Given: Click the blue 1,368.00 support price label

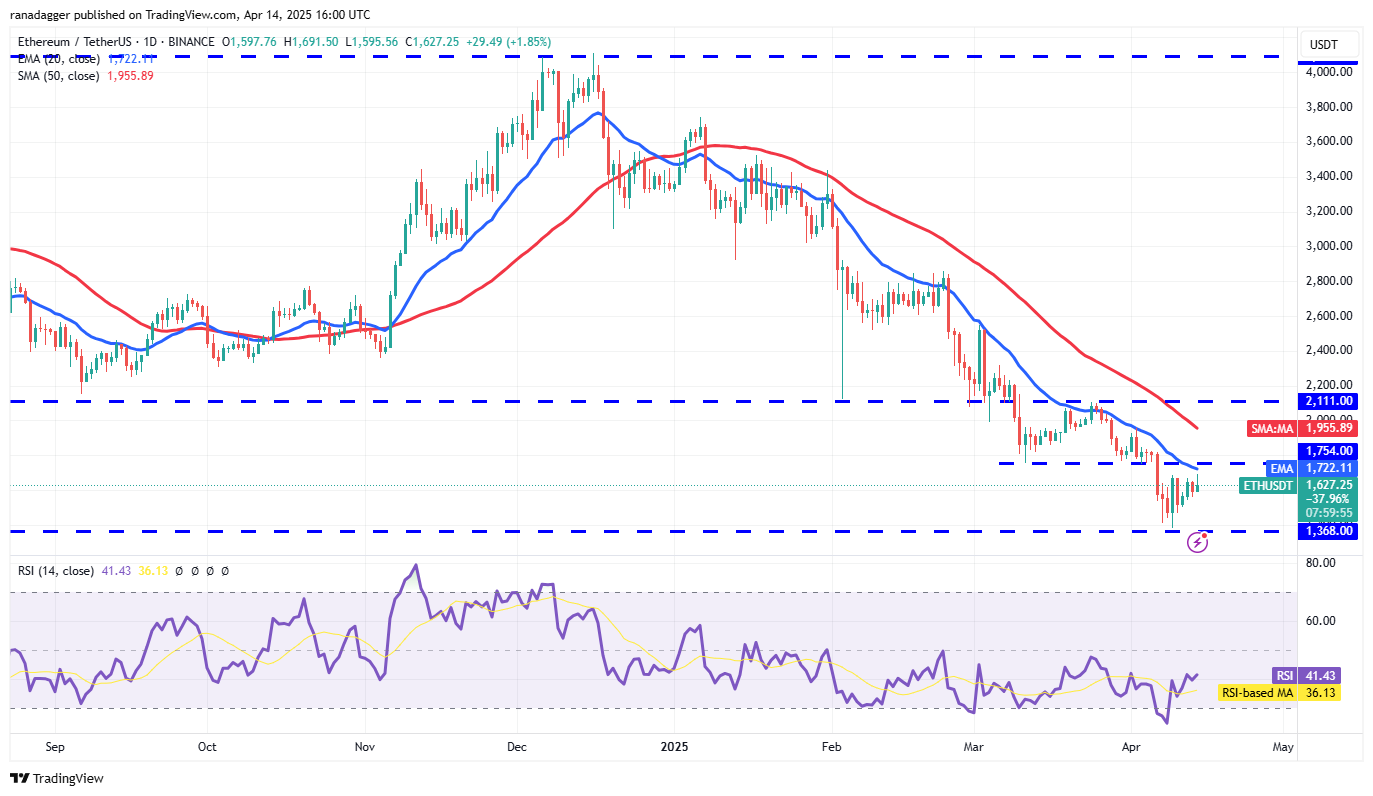Looking at the screenshot, I should tap(1328, 531).
